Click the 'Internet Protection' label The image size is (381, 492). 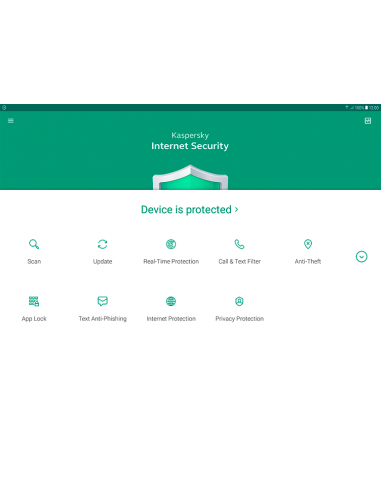click(x=171, y=319)
